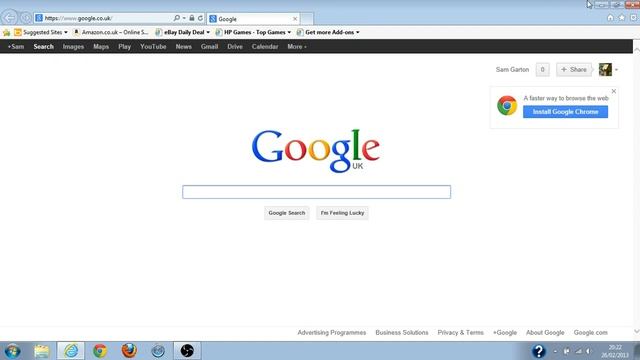Click the Share button
The image size is (640, 360).
tap(573, 70)
